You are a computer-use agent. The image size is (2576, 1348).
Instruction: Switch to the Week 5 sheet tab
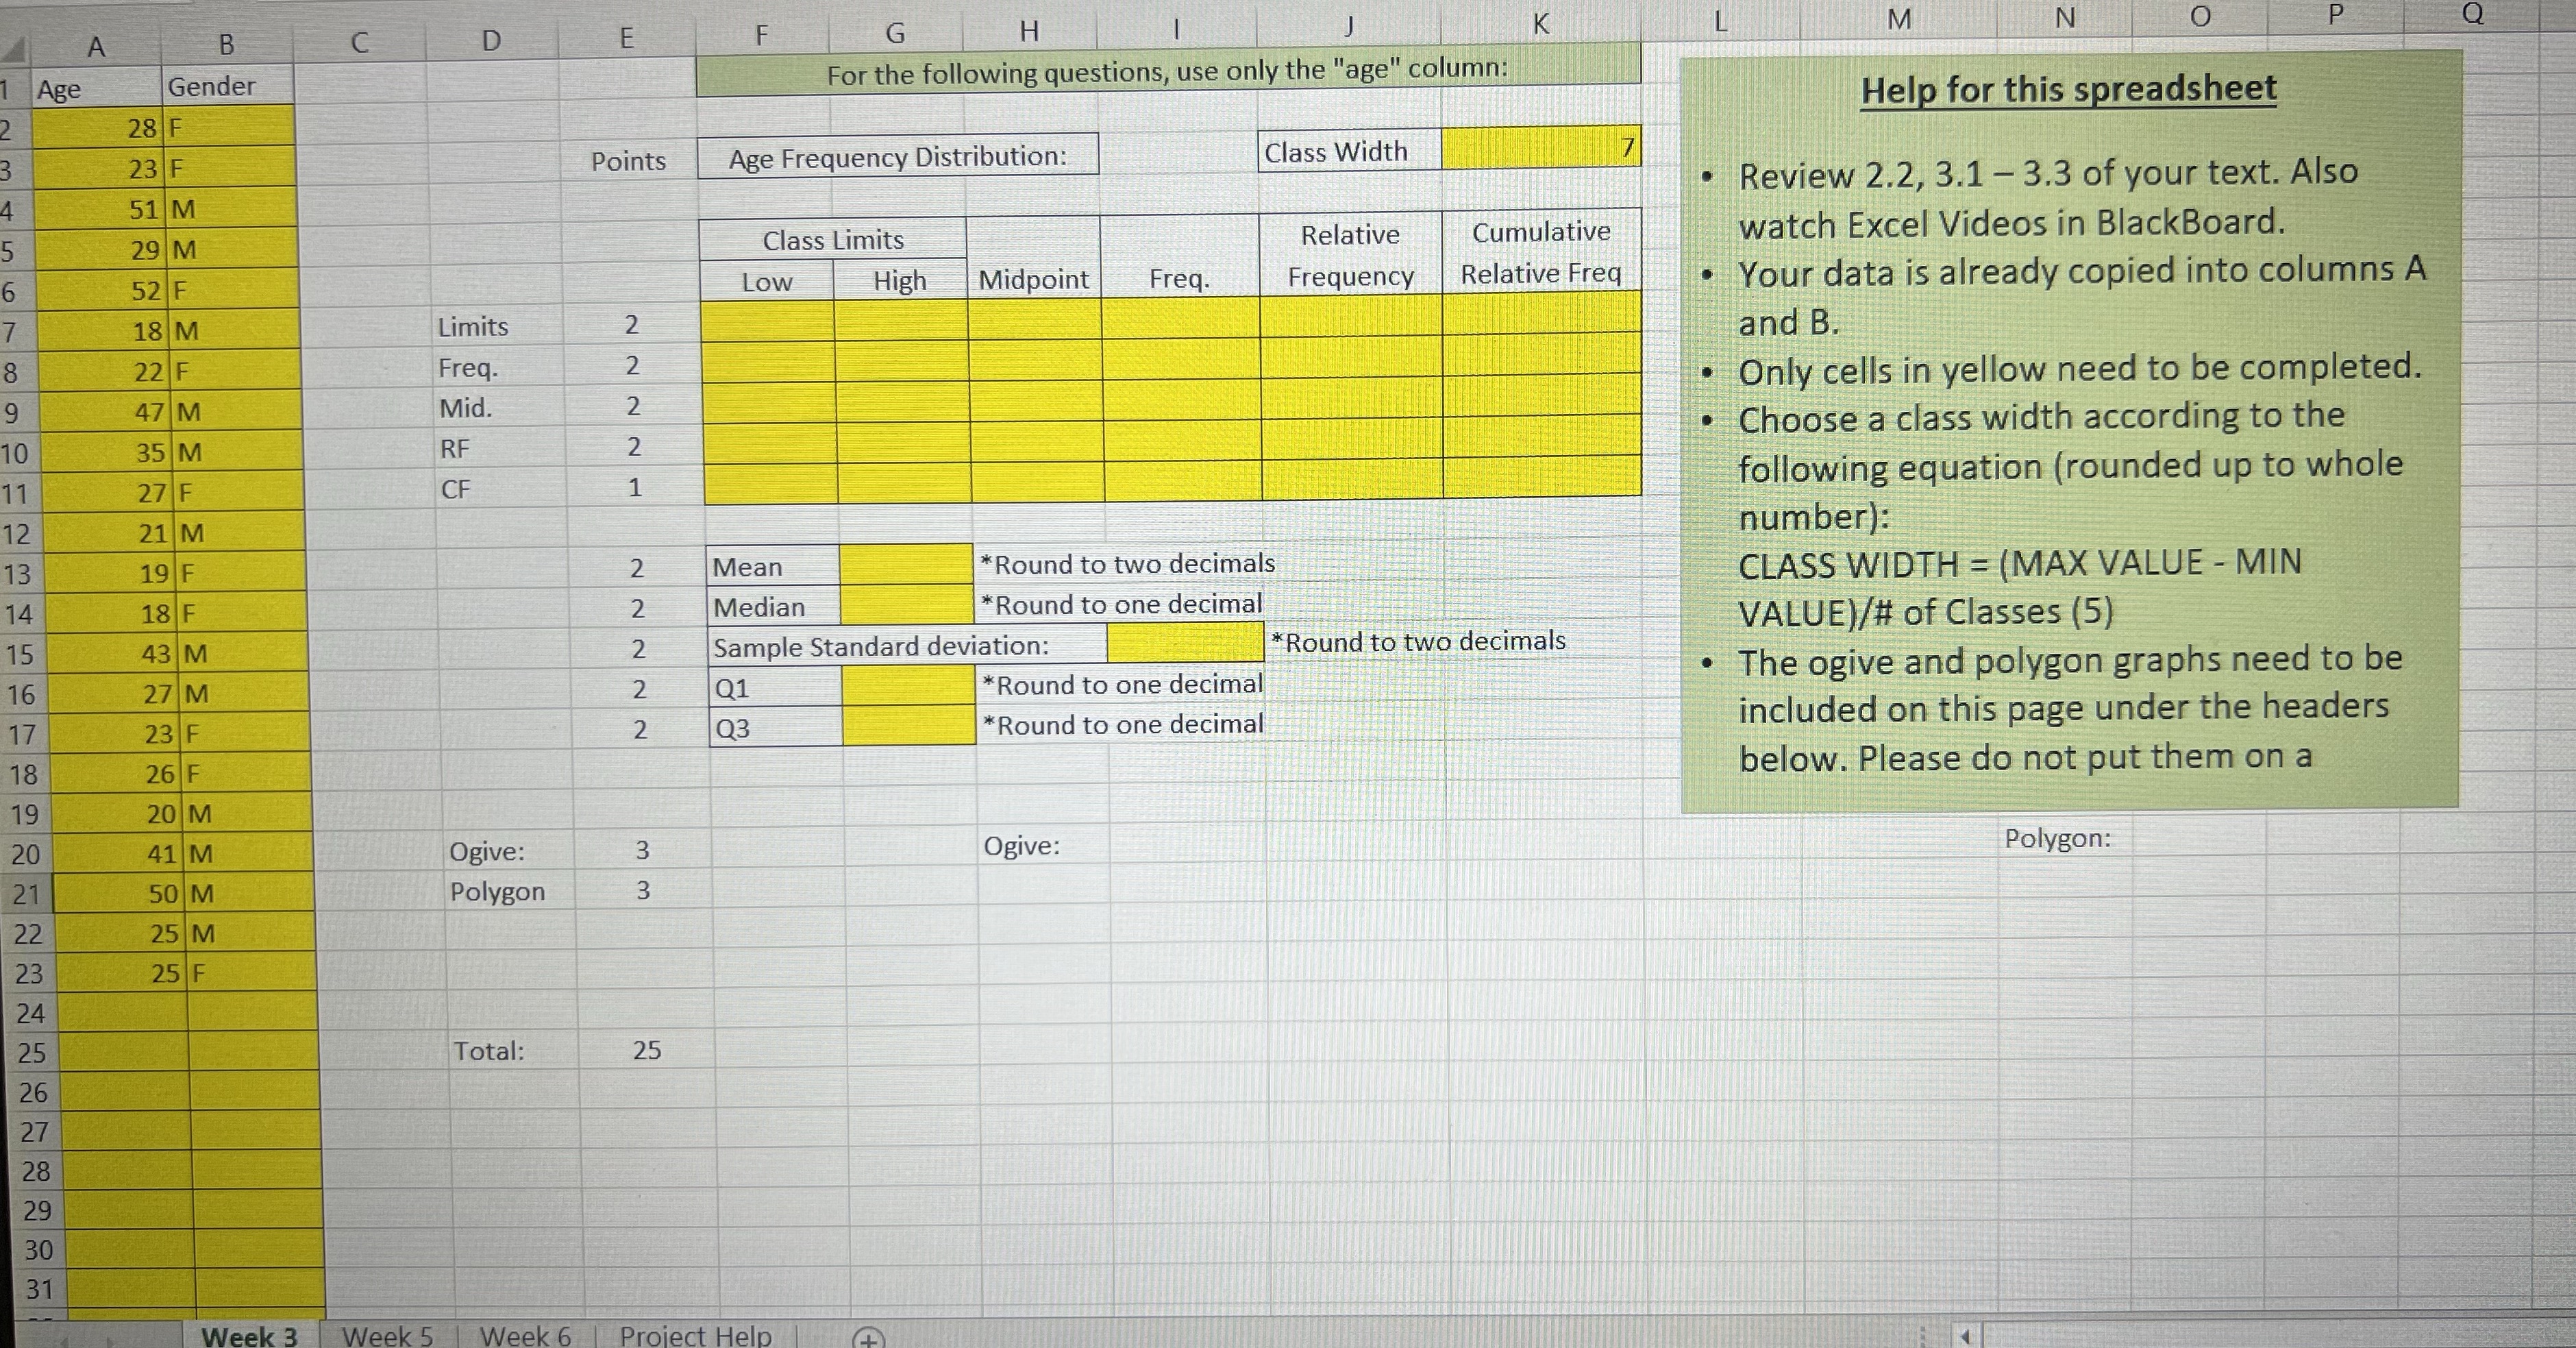(x=387, y=1336)
